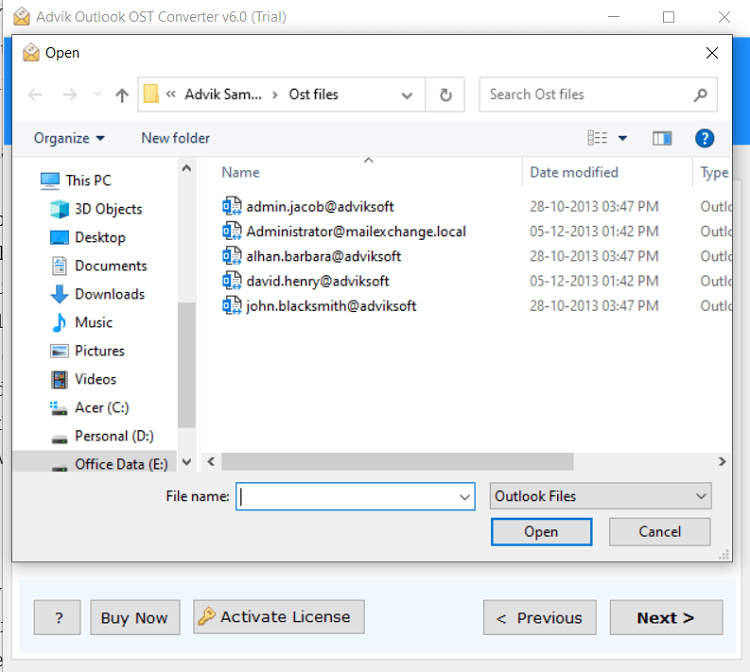Click the search magnifier icon
Viewport: 750px width, 672px height.
(701, 95)
